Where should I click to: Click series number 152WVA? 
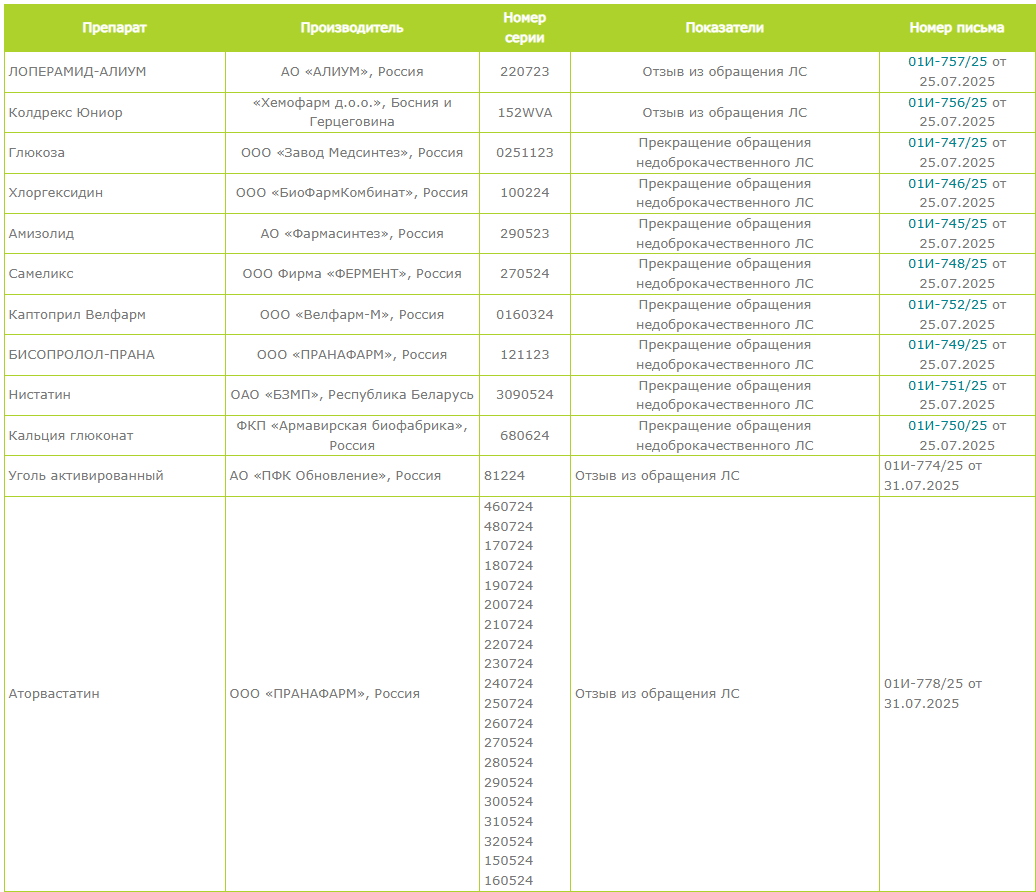(525, 112)
